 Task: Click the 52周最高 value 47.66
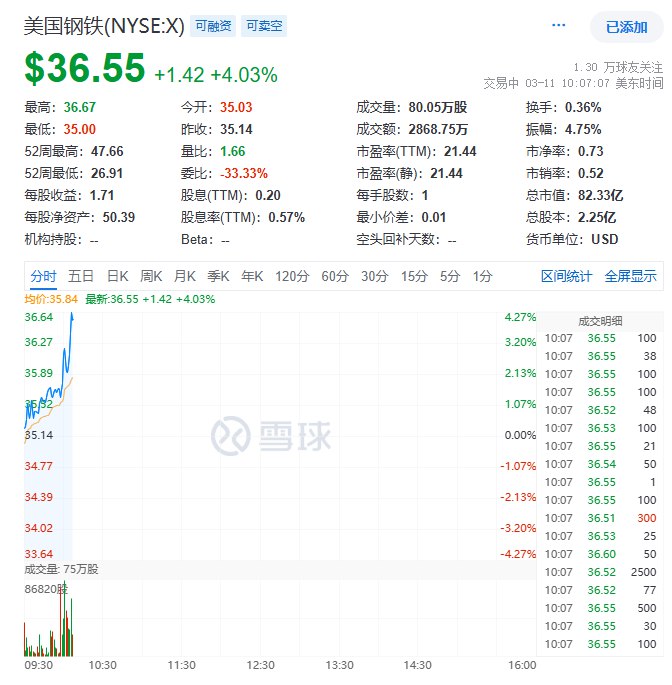coord(107,151)
